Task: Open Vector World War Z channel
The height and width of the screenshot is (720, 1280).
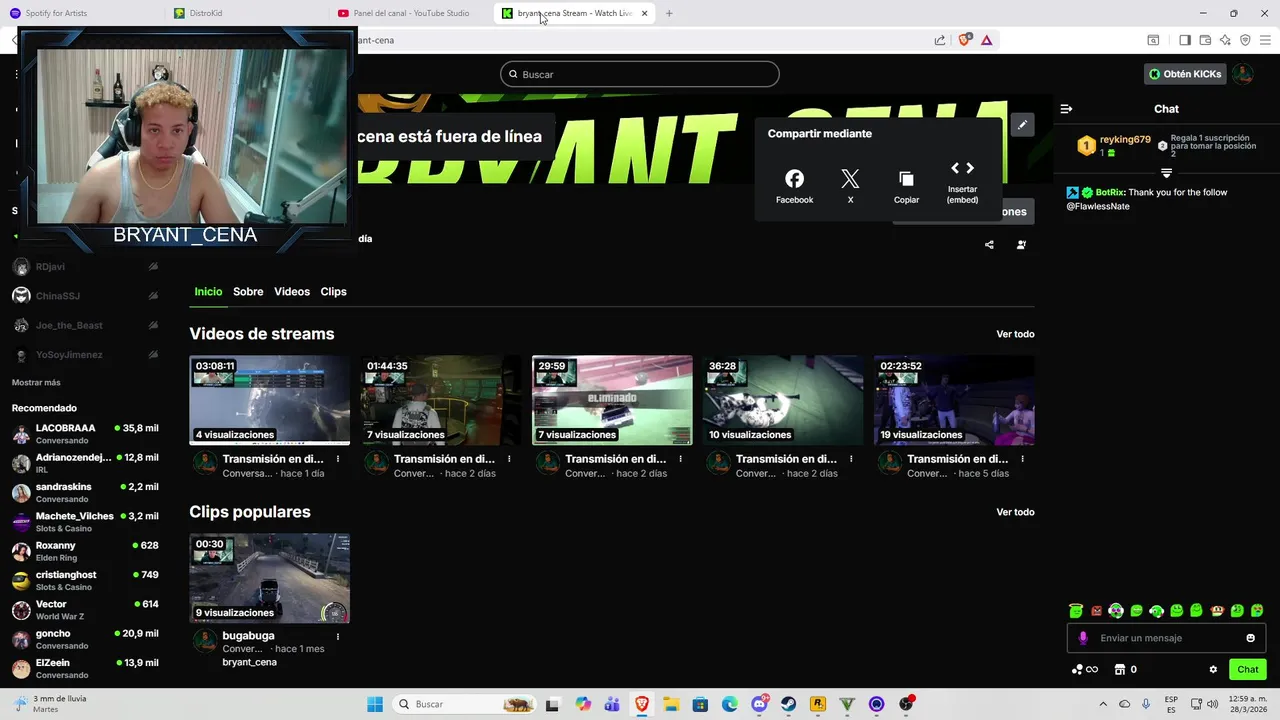Action: pyautogui.click(x=85, y=610)
